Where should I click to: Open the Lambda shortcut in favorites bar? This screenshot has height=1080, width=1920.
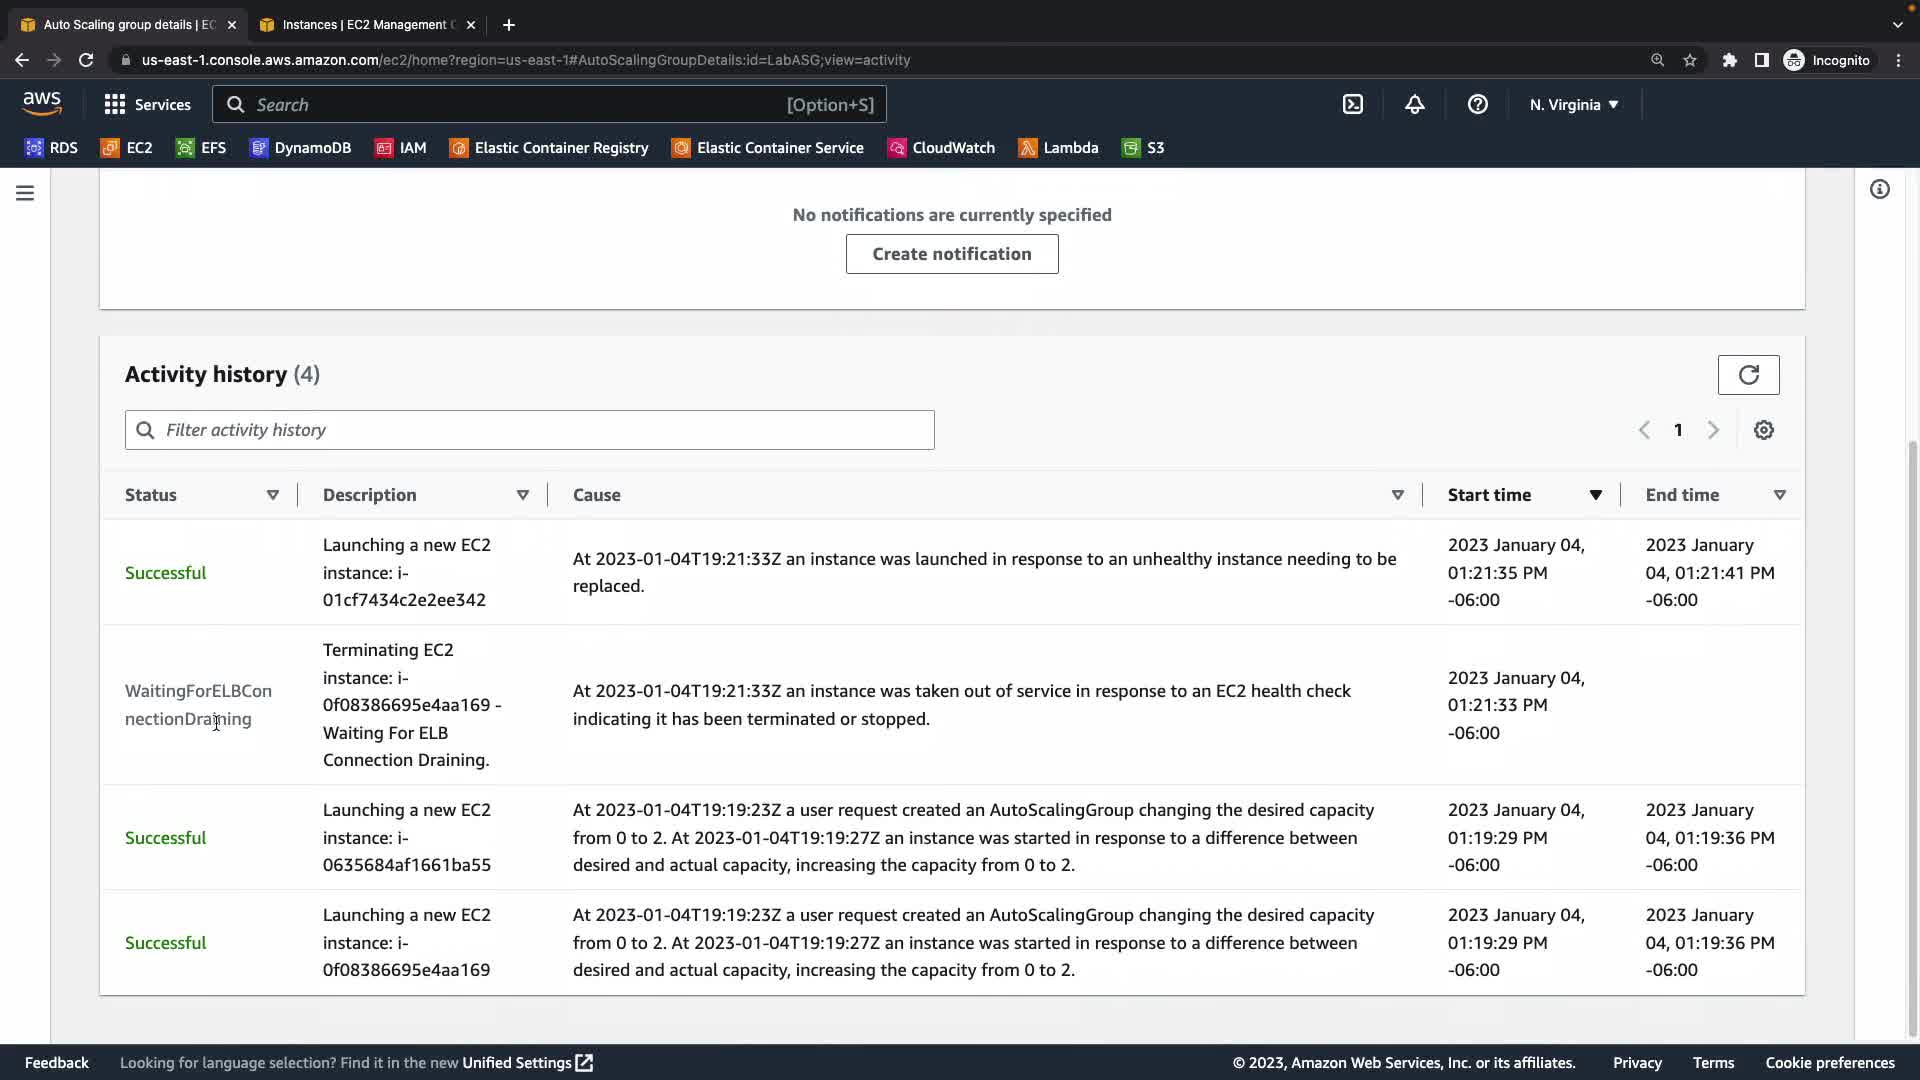(x=1058, y=148)
